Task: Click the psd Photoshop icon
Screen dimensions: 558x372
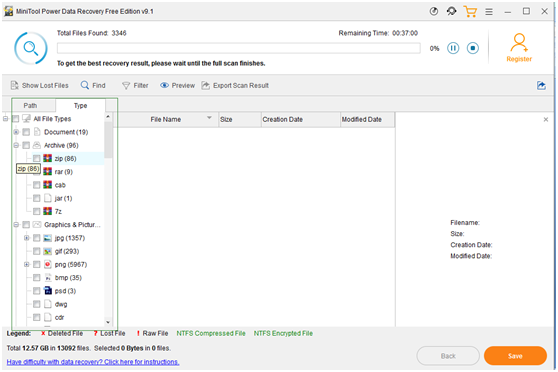Action: click(47, 290)
